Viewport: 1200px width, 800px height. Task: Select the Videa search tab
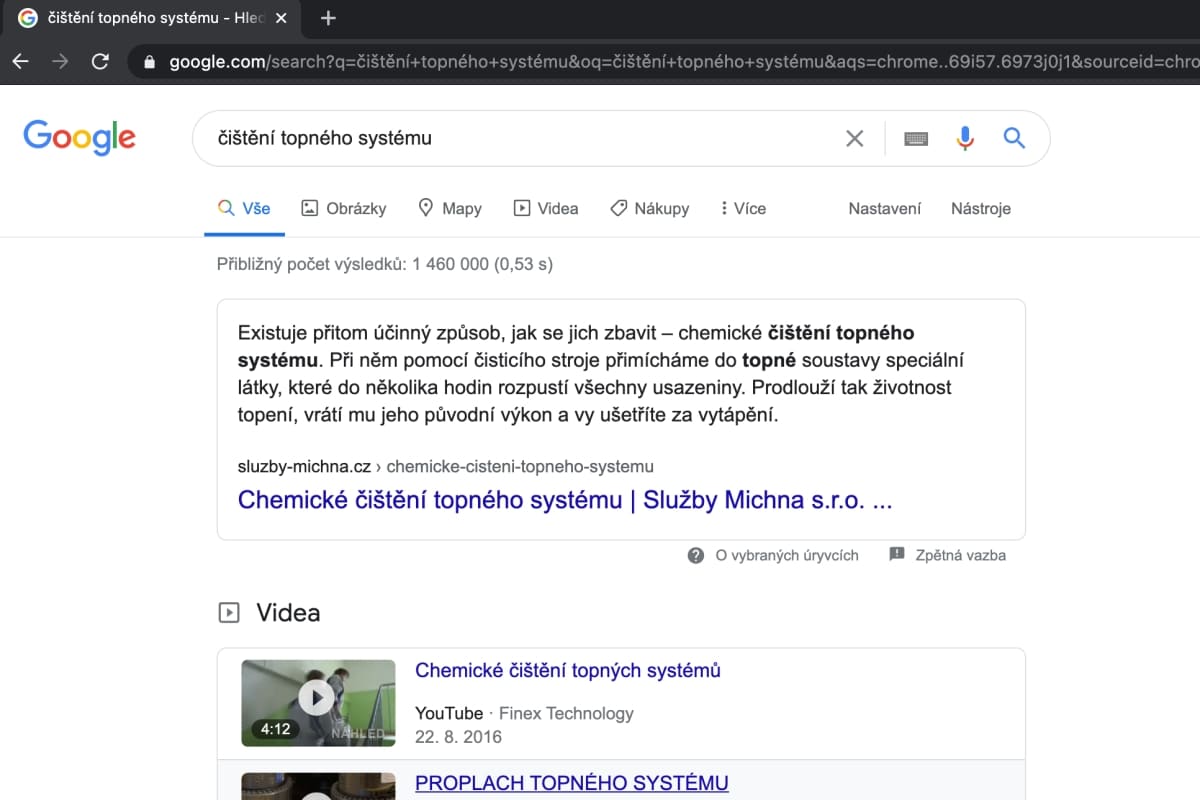[x=546, y=208]
